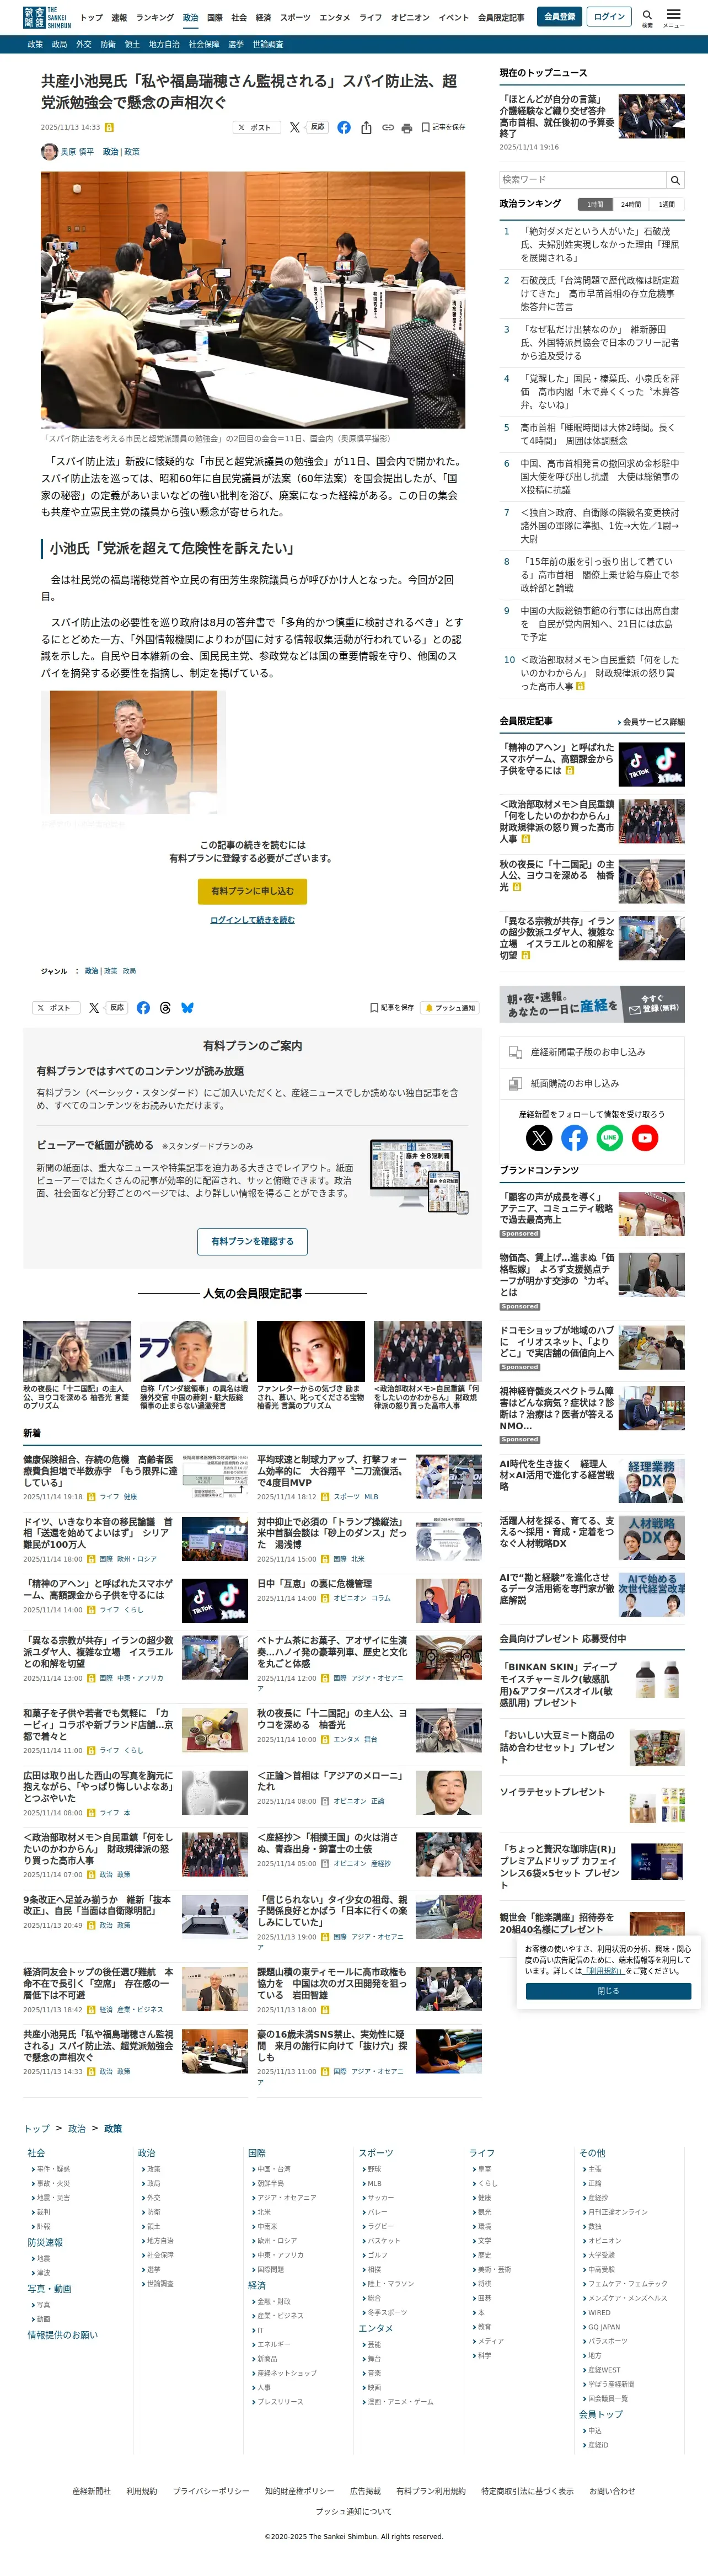This screenshot has height=2576, width=708.
Task: Open the hamburger メニュー icon
Action: [x=673, y=18]
